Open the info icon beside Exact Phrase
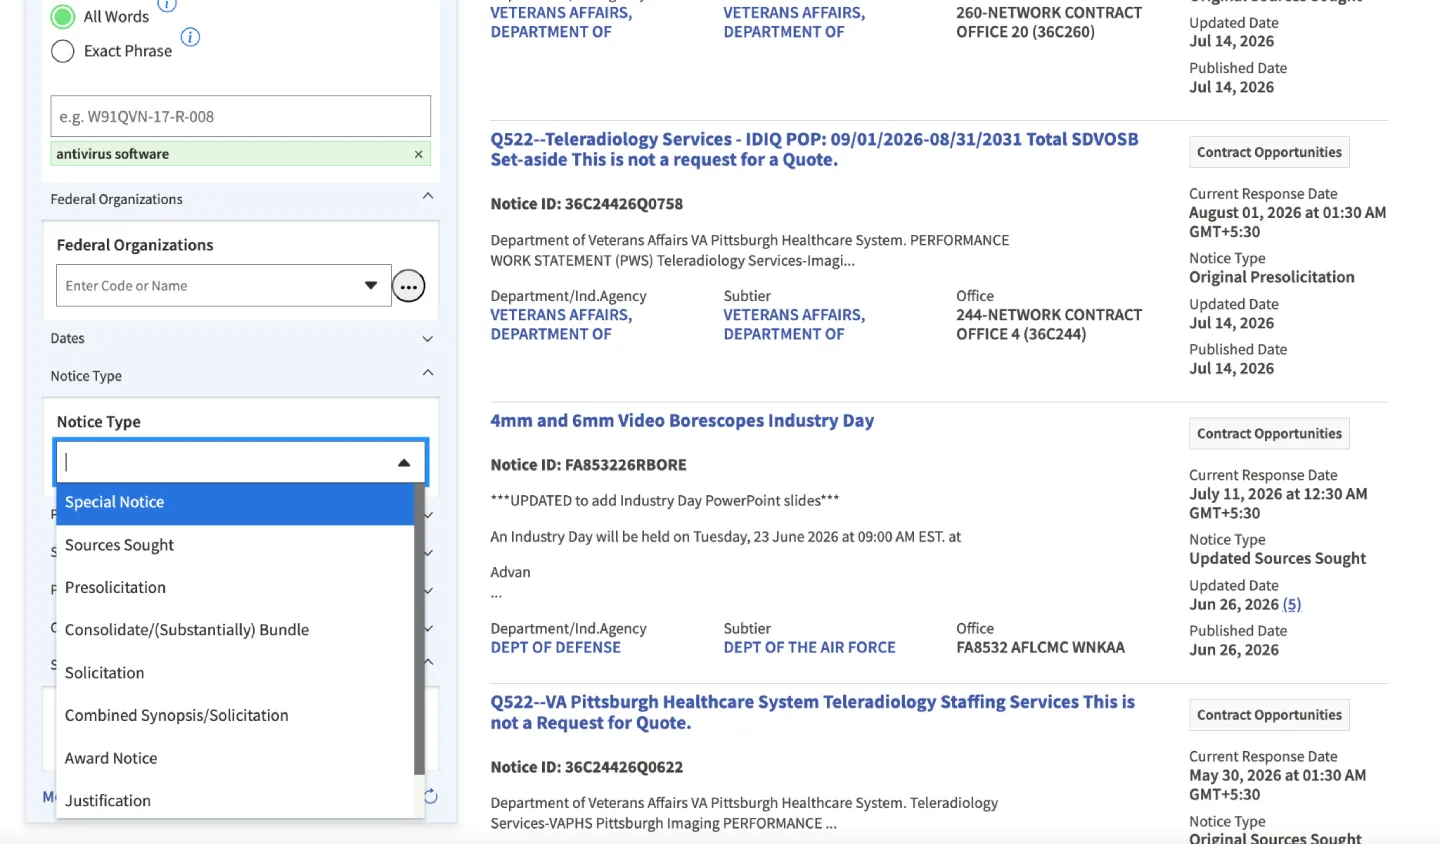The image size is (1440, 844). tap(190, 37)
